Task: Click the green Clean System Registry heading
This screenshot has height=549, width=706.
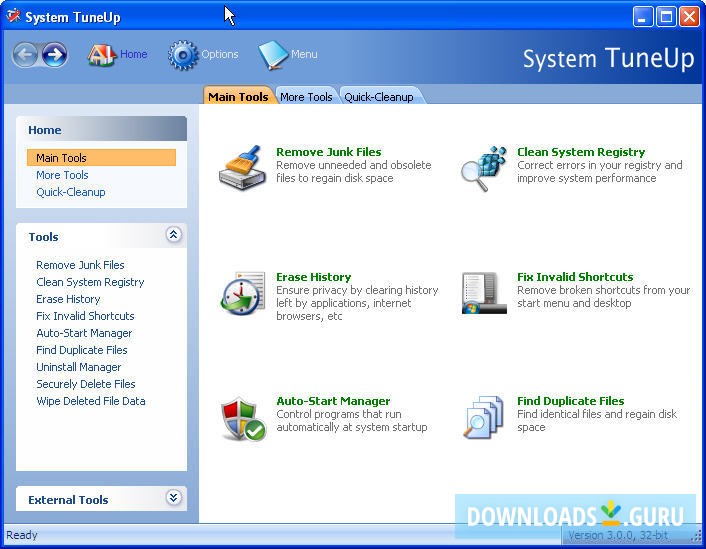Action: pyautogui.click(x=581, y=152)
